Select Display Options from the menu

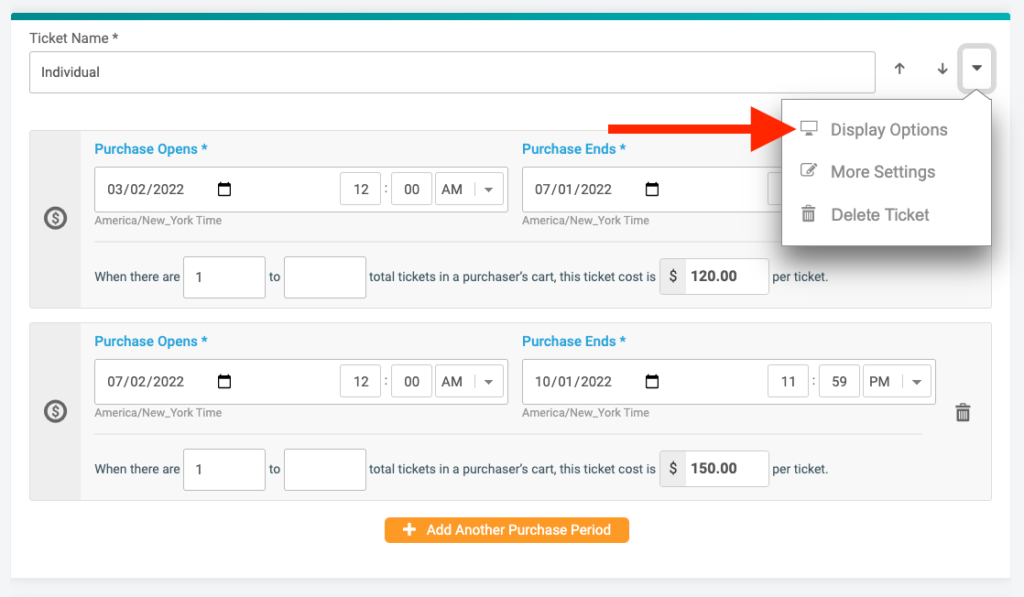pos(888,130)
